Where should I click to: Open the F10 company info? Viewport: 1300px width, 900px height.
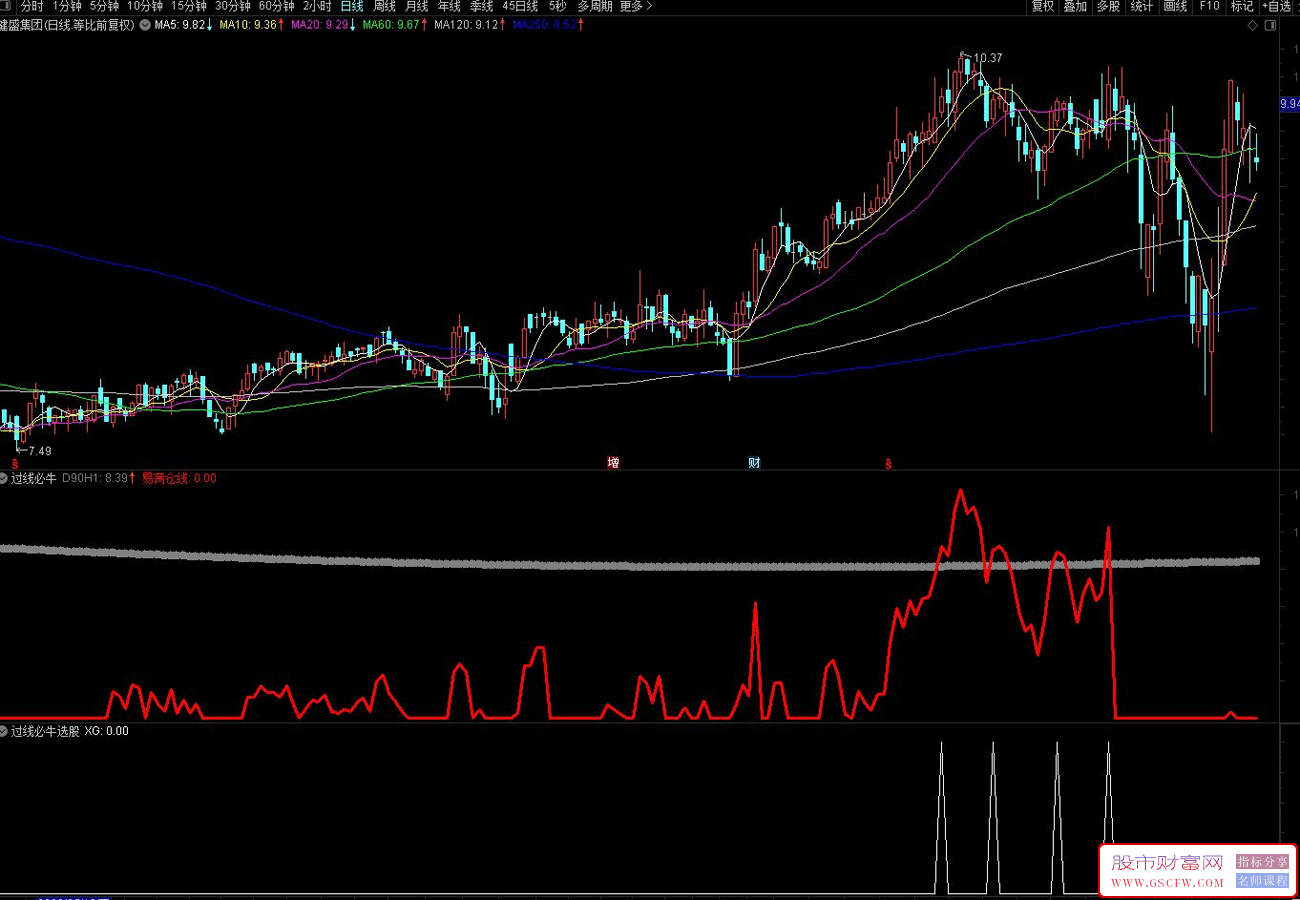click(x=1209, y=6)
